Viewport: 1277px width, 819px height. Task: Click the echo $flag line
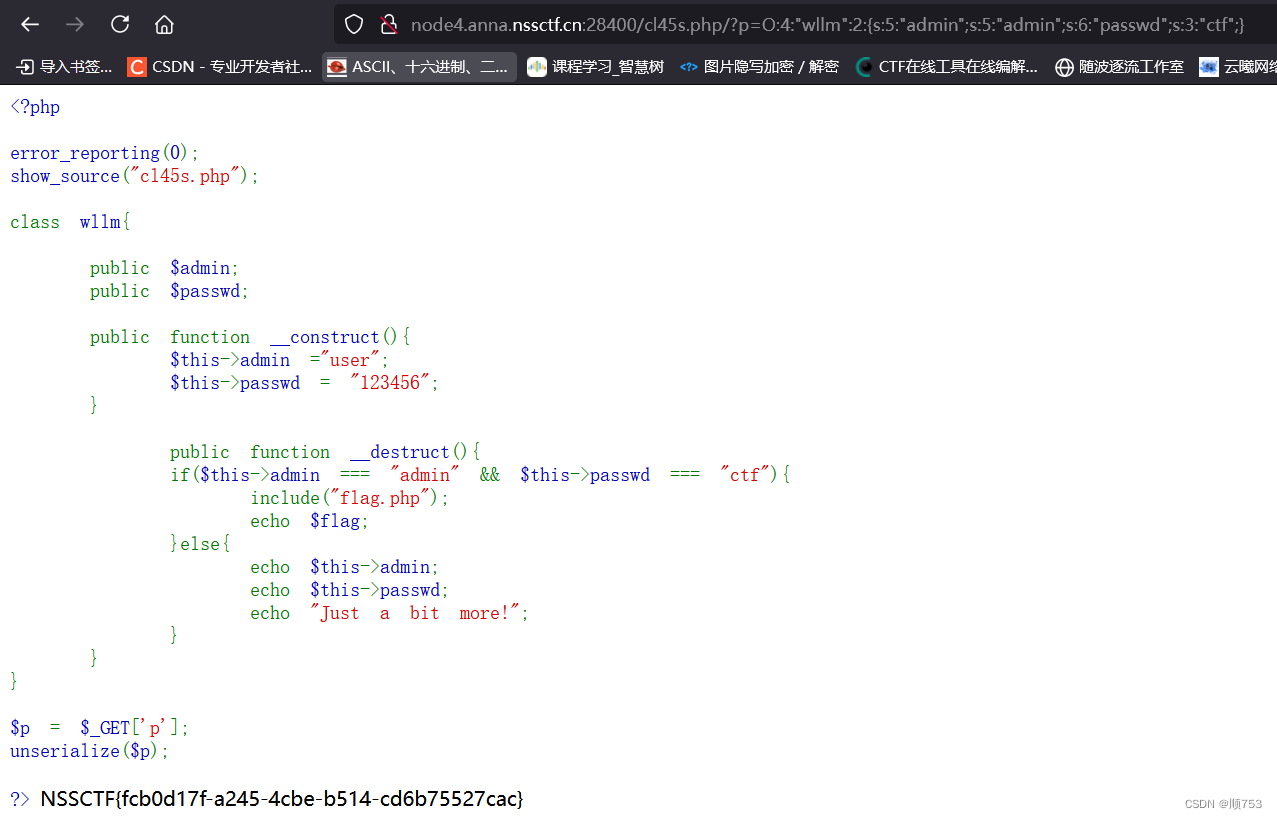pyautogui.click(x=310, y=521)
